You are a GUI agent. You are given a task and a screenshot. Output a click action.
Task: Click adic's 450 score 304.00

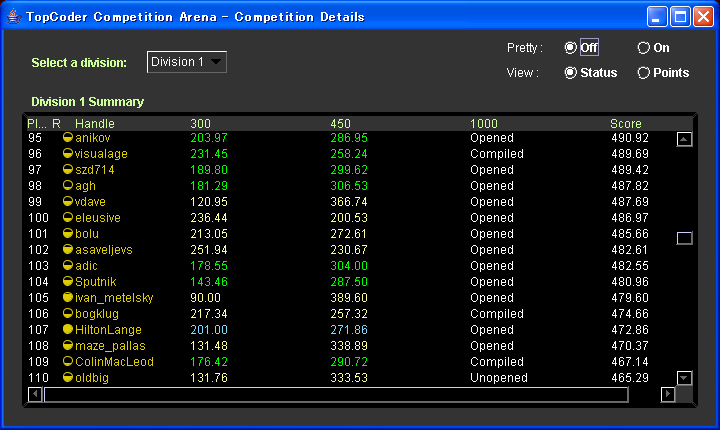point(349,266)
